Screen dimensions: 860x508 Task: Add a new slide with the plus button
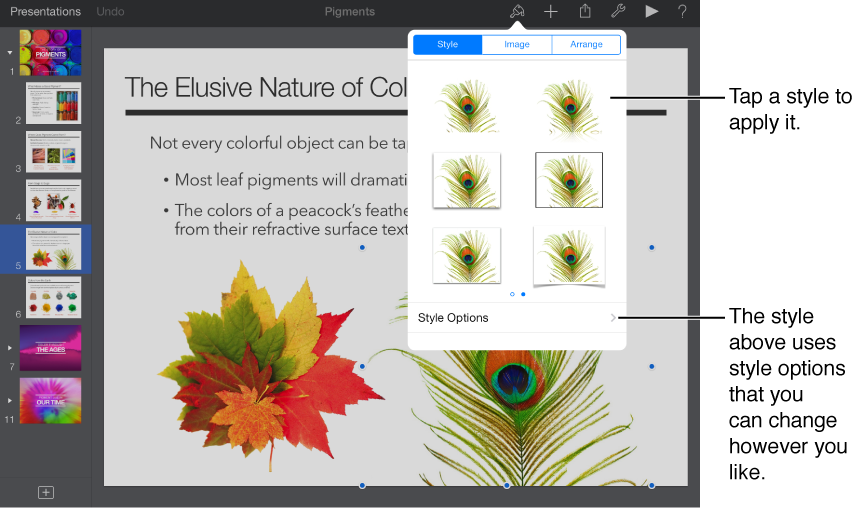coord(46,492)
